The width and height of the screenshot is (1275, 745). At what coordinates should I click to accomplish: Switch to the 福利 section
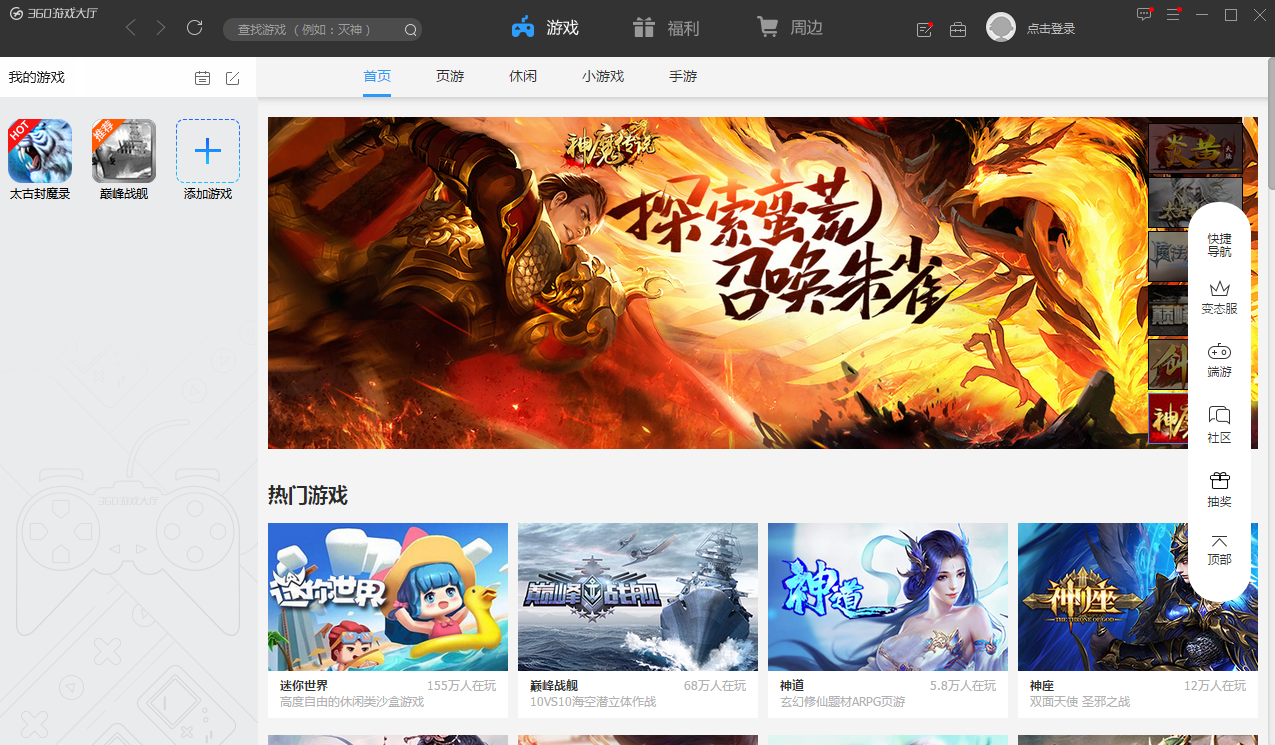click(x=666, y=28)
